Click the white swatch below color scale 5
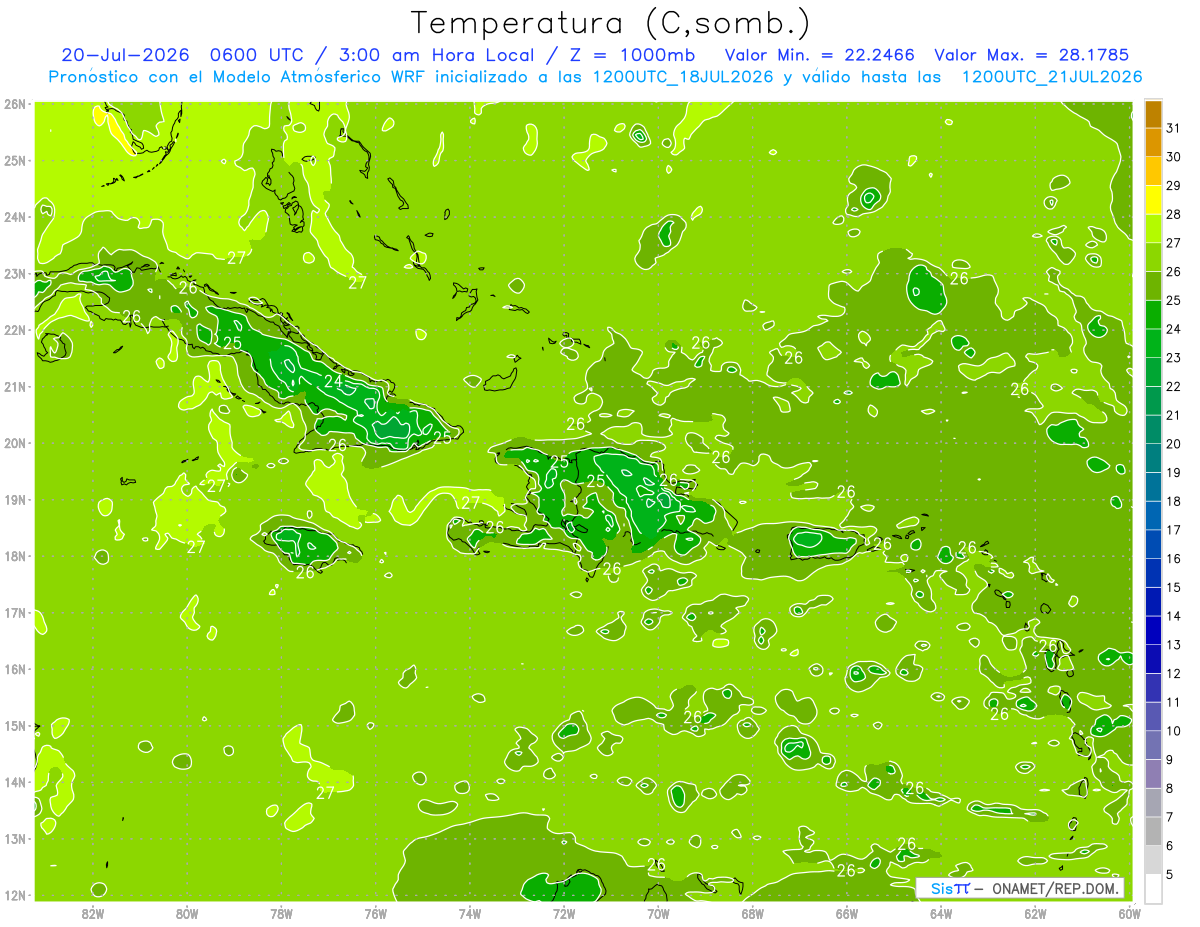The height and width of the screenshot is (927, 1200). tap(1154, 888)
